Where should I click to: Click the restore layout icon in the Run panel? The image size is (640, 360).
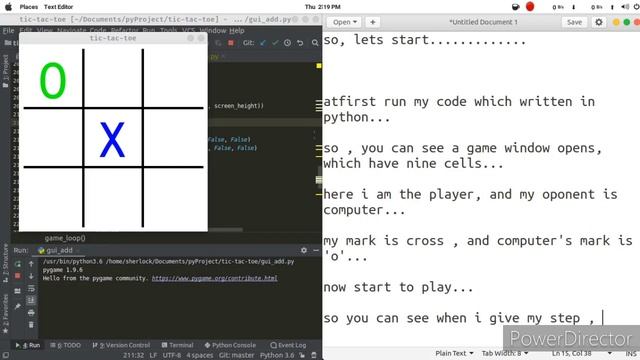(x=18, y=291)
